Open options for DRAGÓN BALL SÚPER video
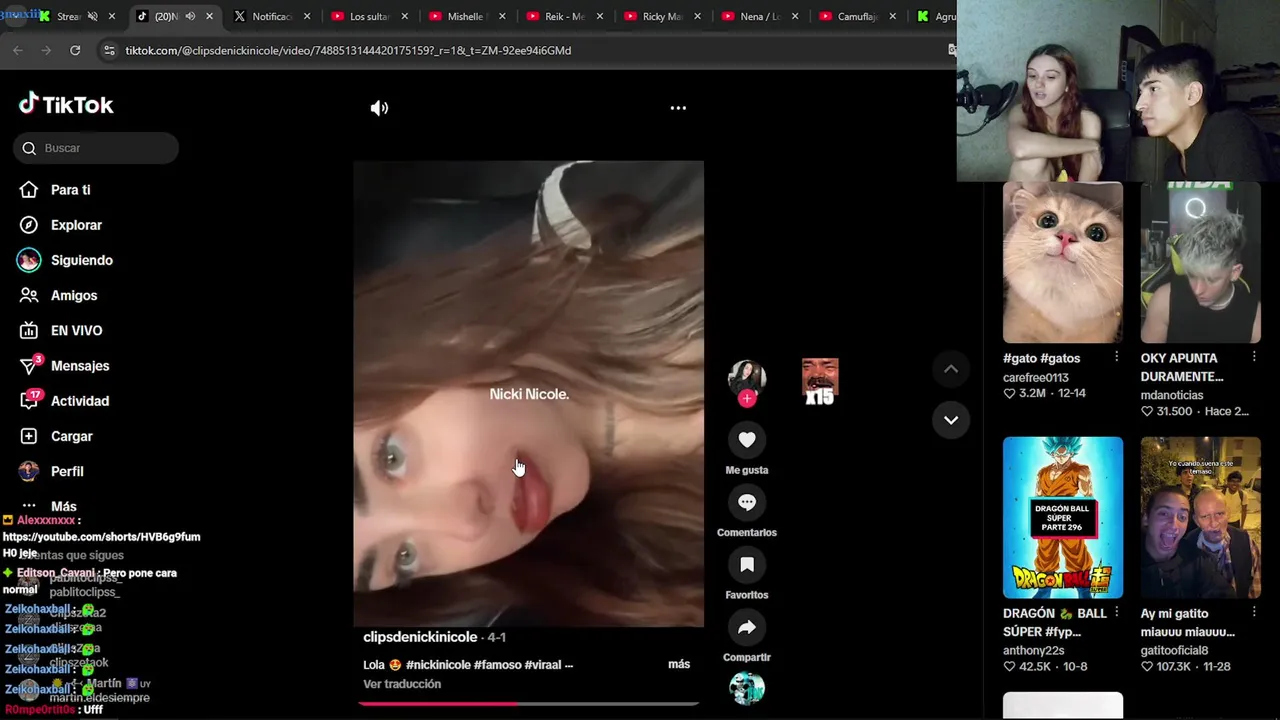The image size is (1280, 720). [1116, 613]
